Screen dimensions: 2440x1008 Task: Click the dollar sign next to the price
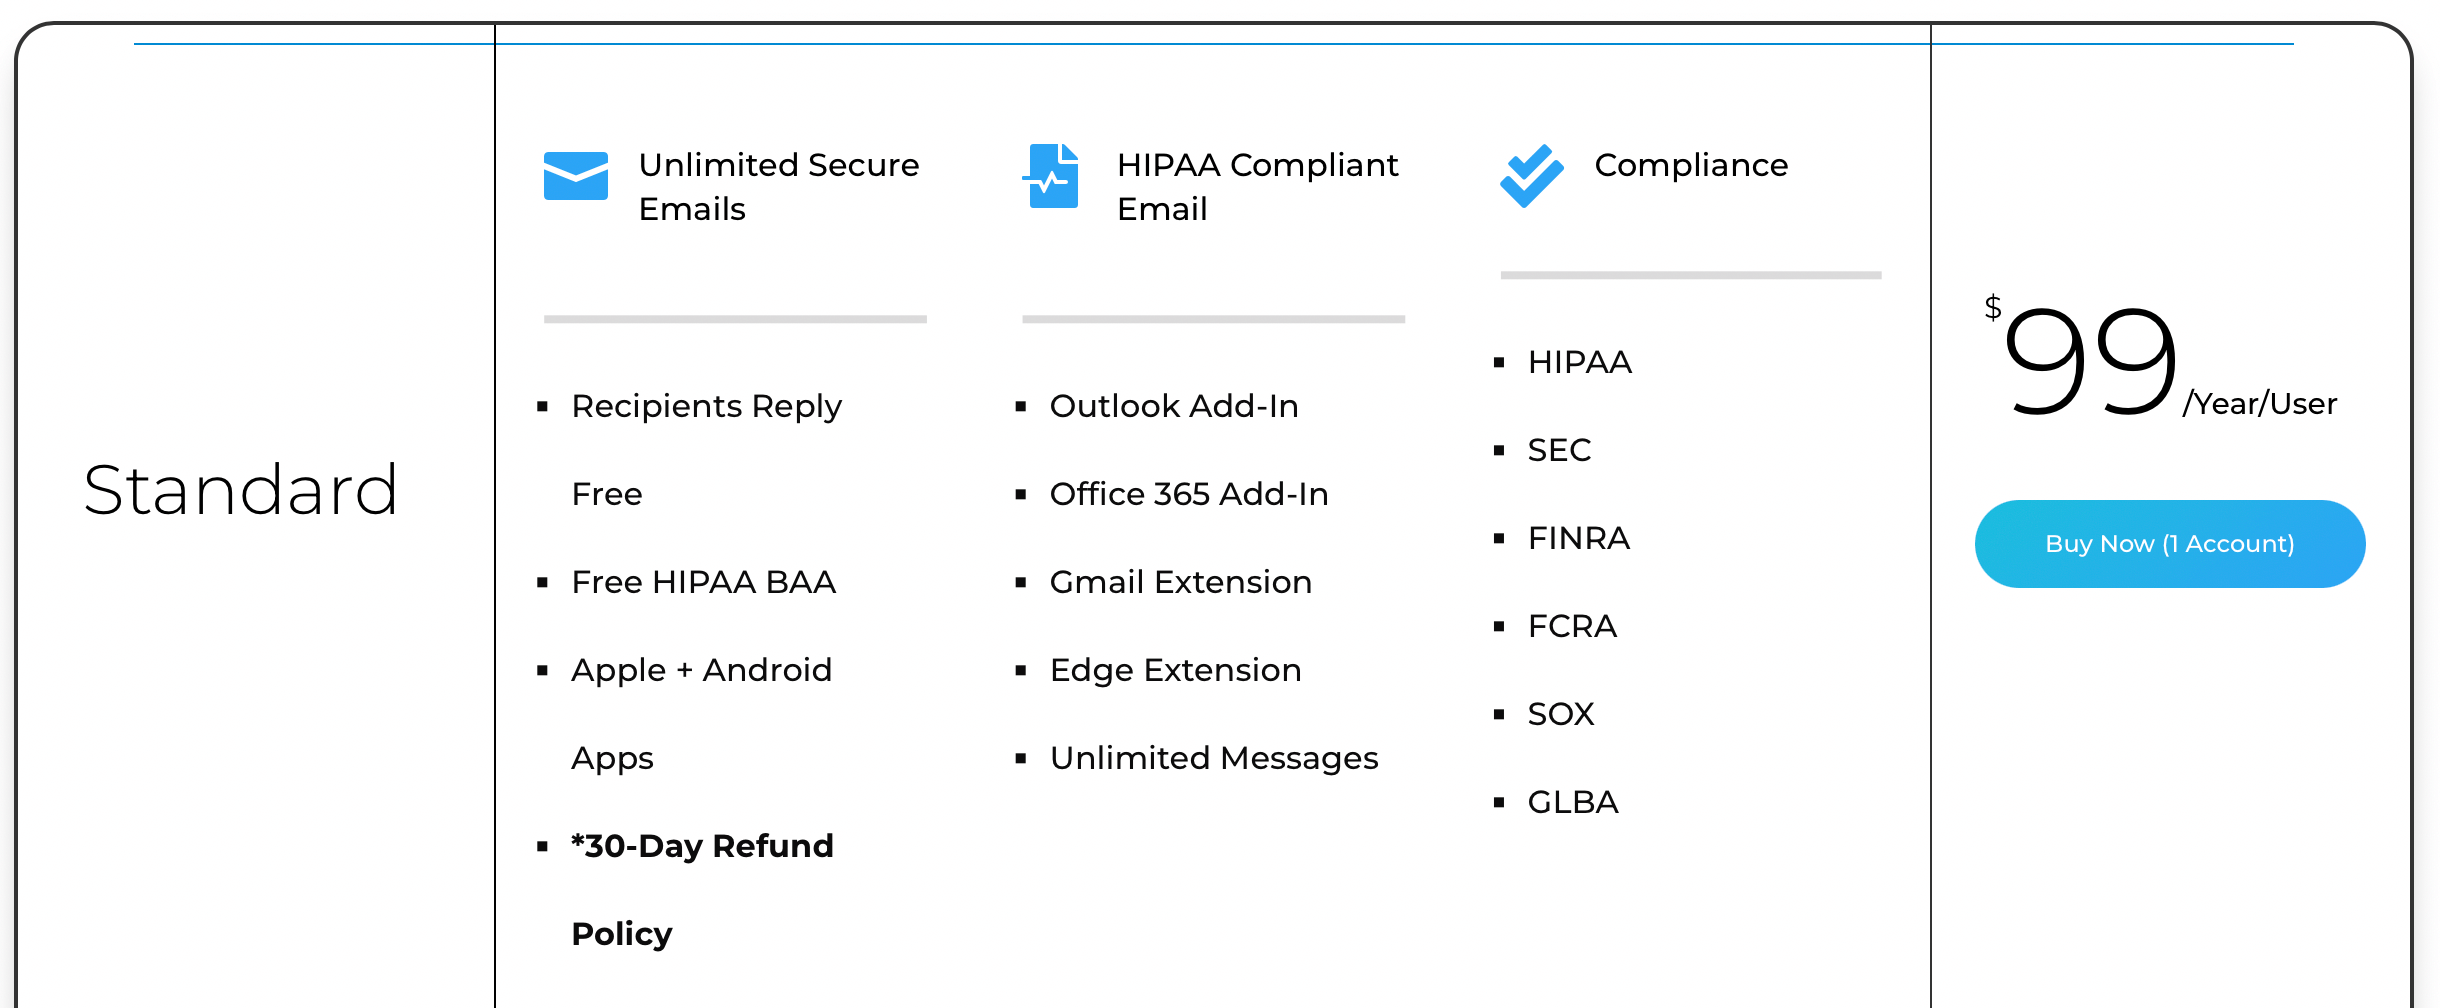pos(1991,307)
